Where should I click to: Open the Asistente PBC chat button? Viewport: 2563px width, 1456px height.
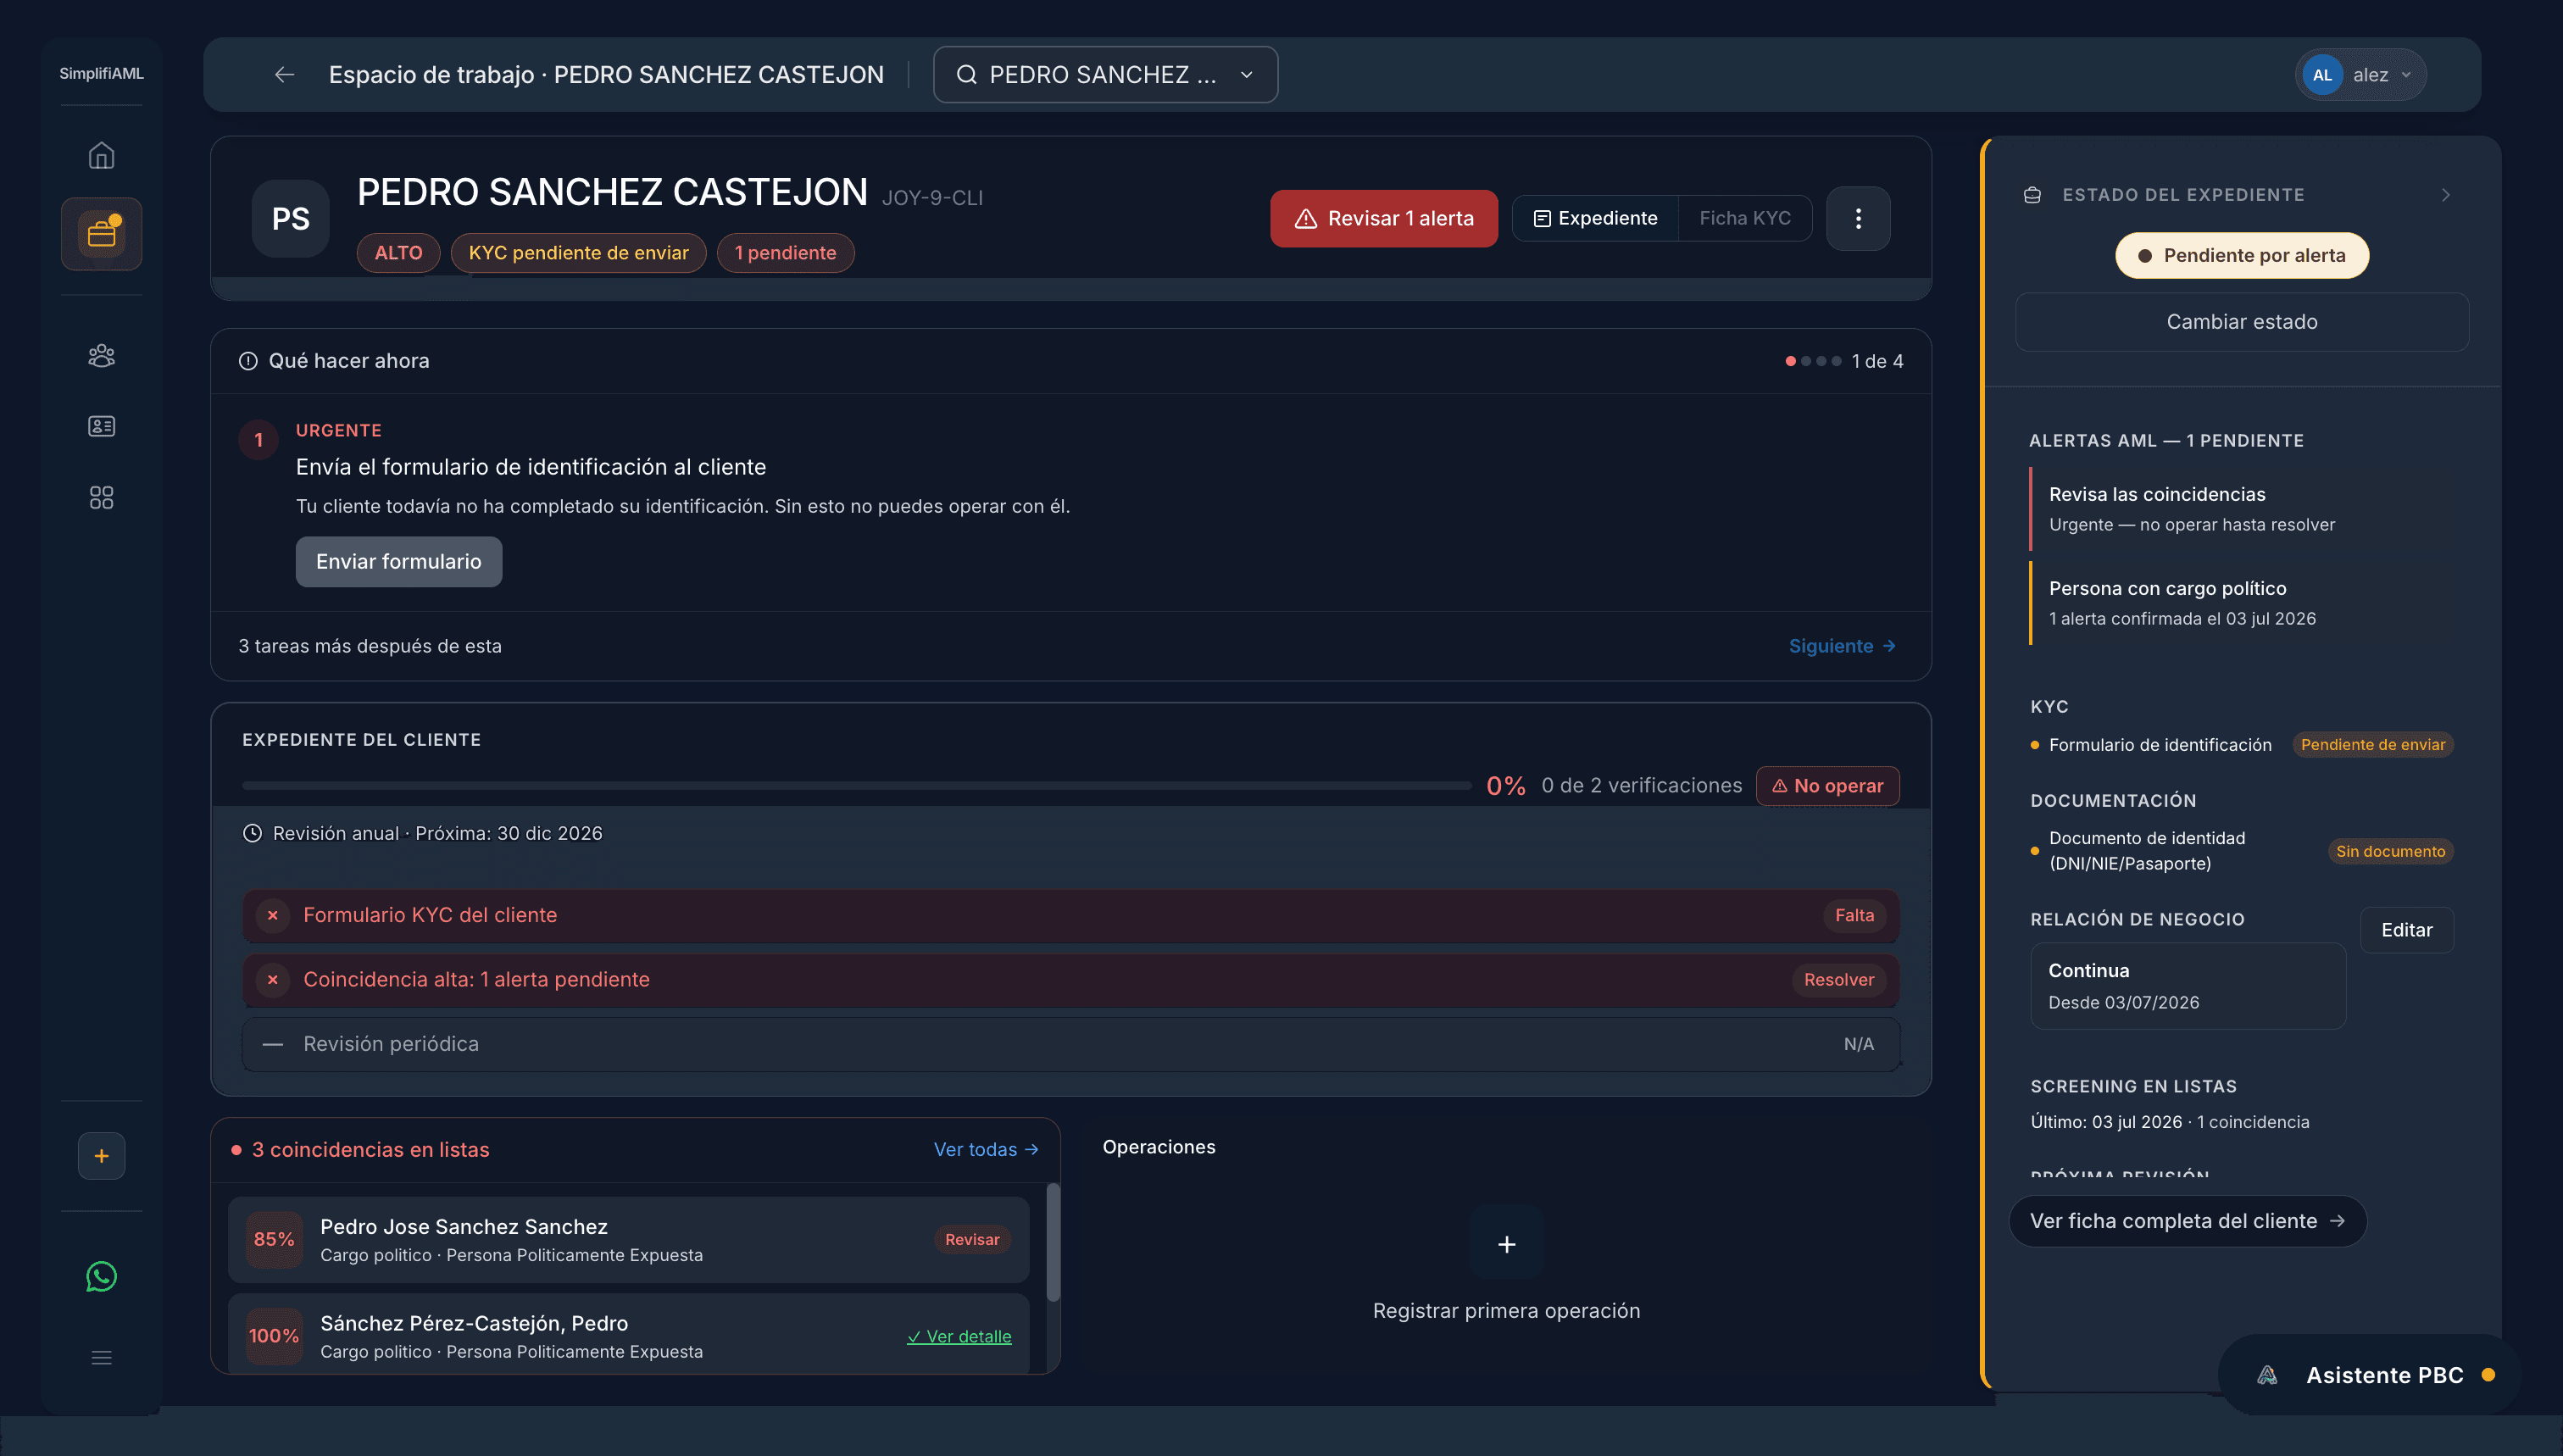click(2369, 1375)
